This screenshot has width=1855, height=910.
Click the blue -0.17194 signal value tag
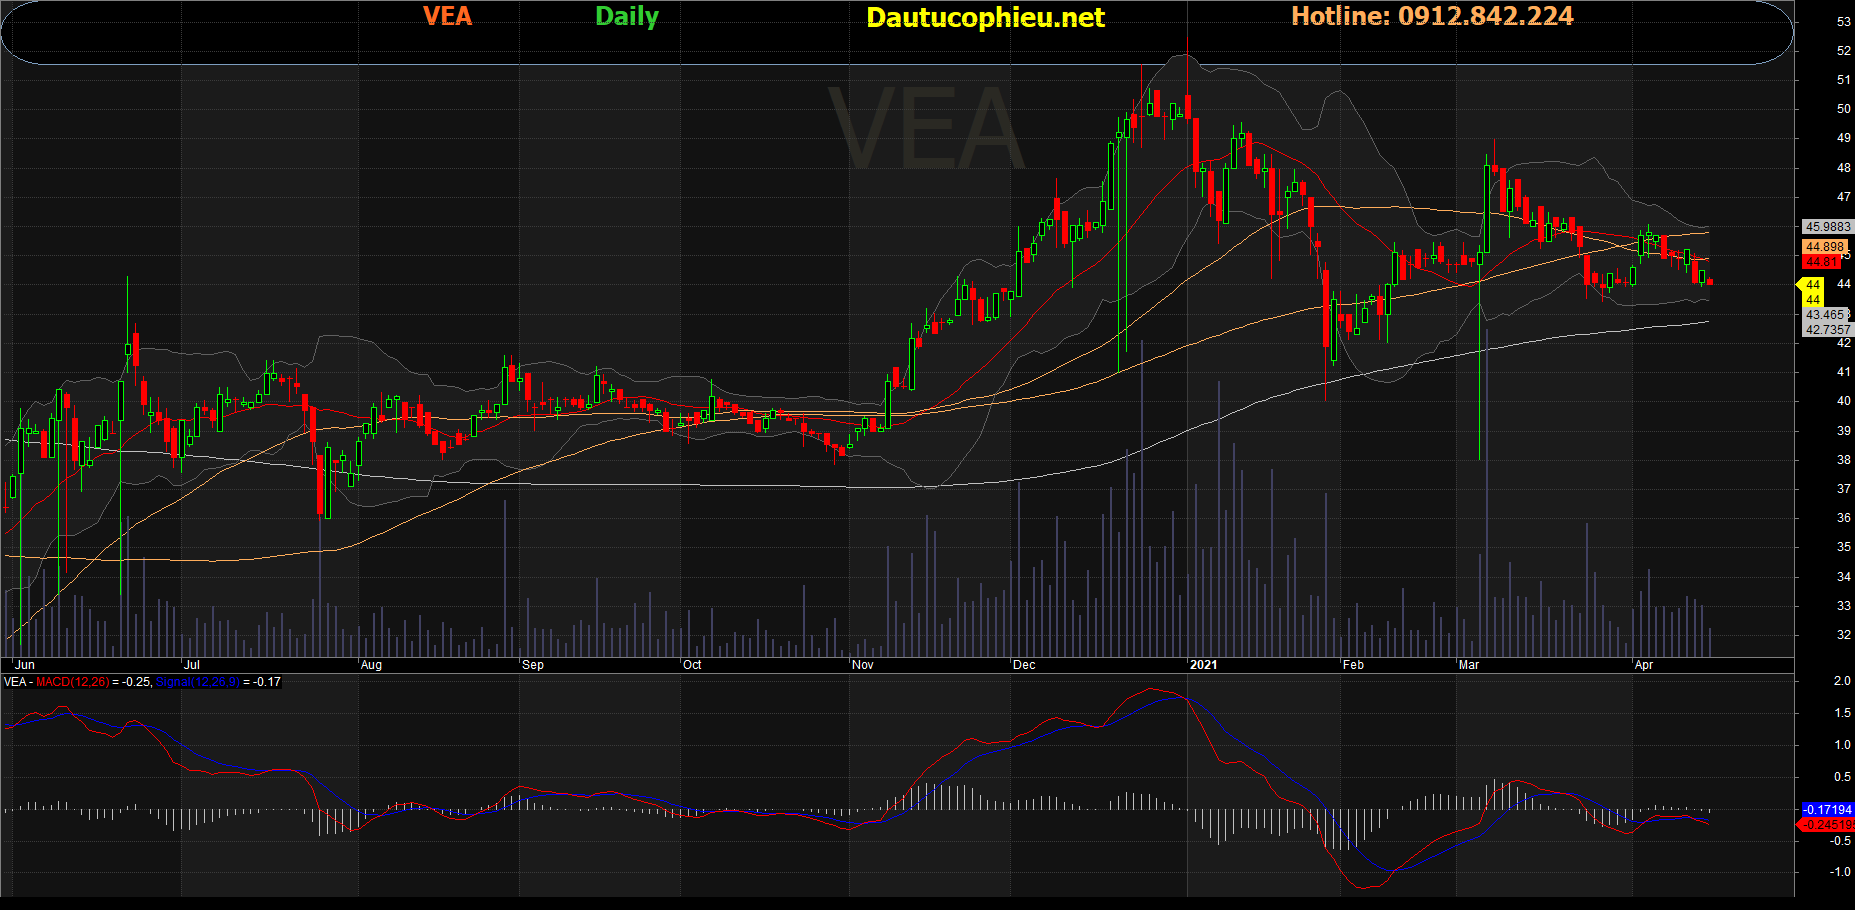(x=1827, y=809)
